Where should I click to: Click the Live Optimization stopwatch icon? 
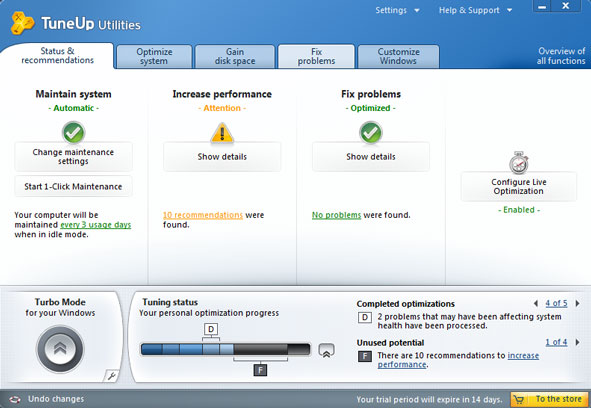[519, 163]
